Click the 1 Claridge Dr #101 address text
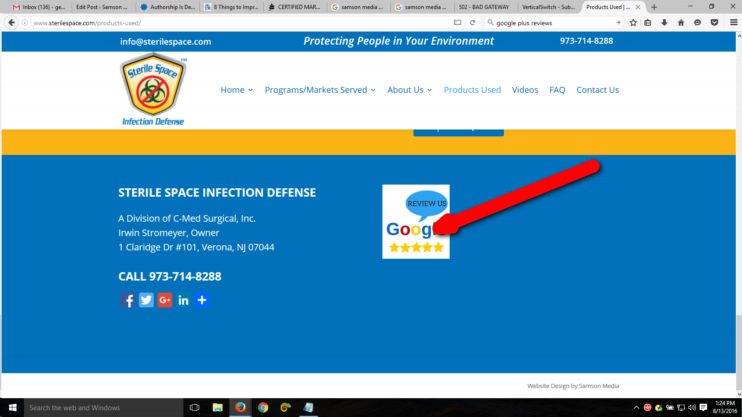Viewport: 742px width, 417px height. [x=196, y=247]
